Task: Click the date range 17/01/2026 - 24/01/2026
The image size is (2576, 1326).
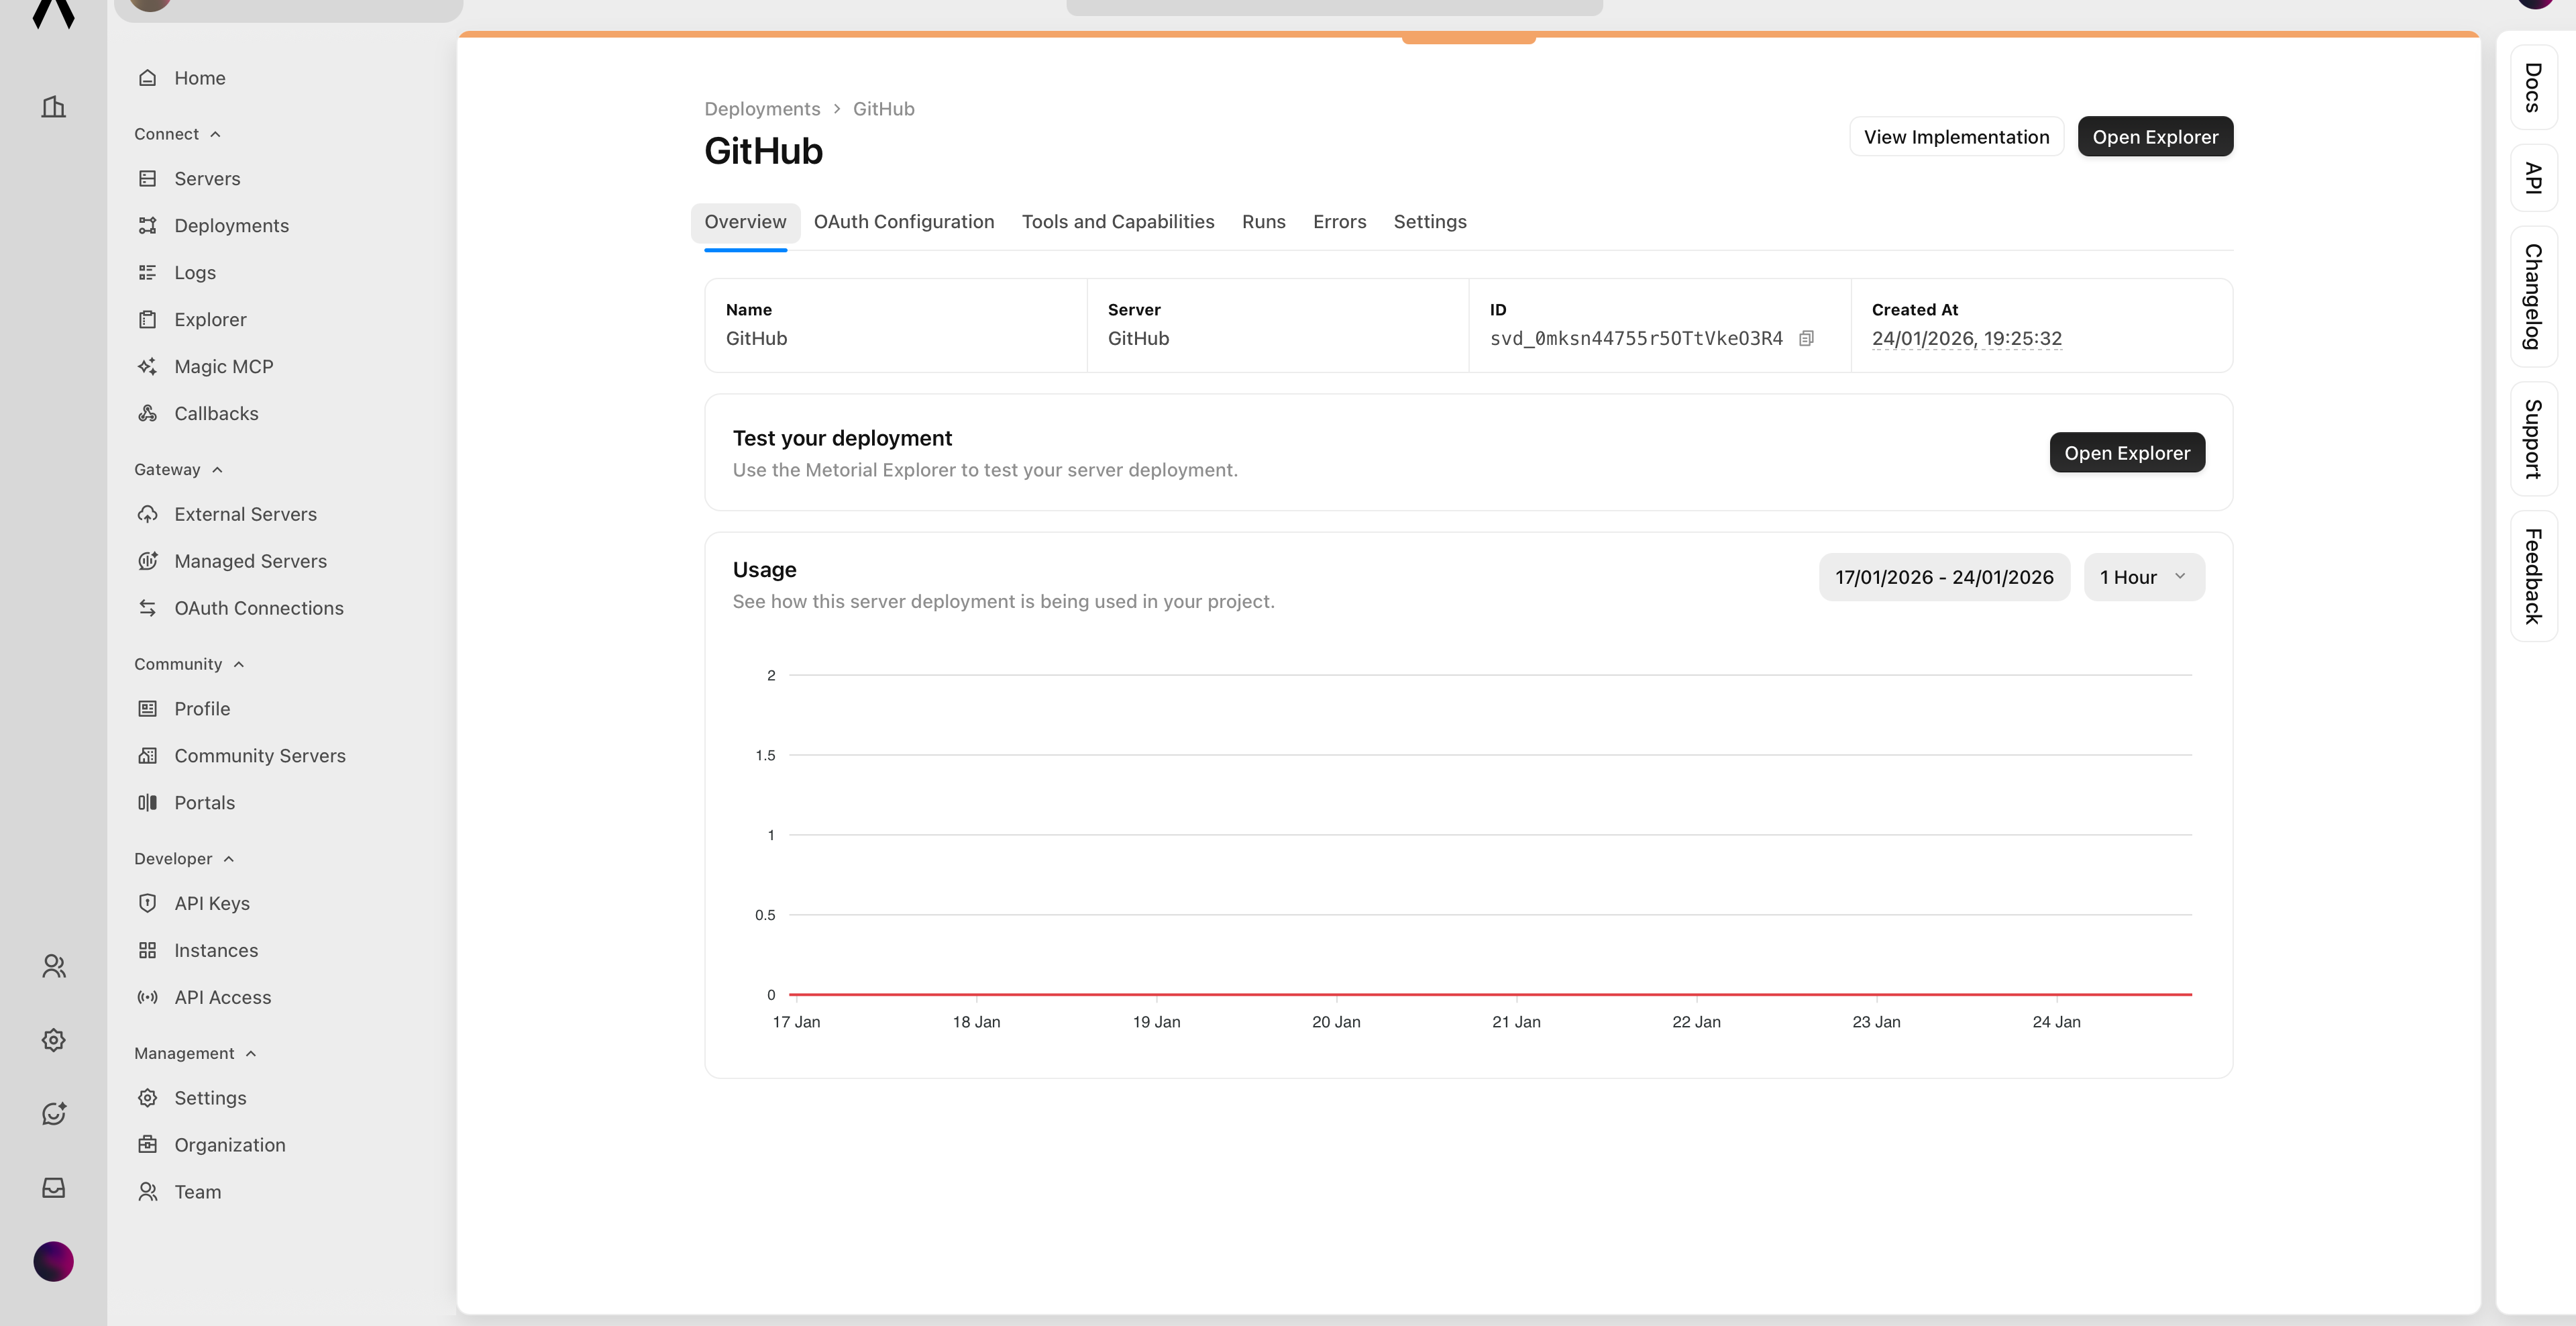Action: 1944,577
